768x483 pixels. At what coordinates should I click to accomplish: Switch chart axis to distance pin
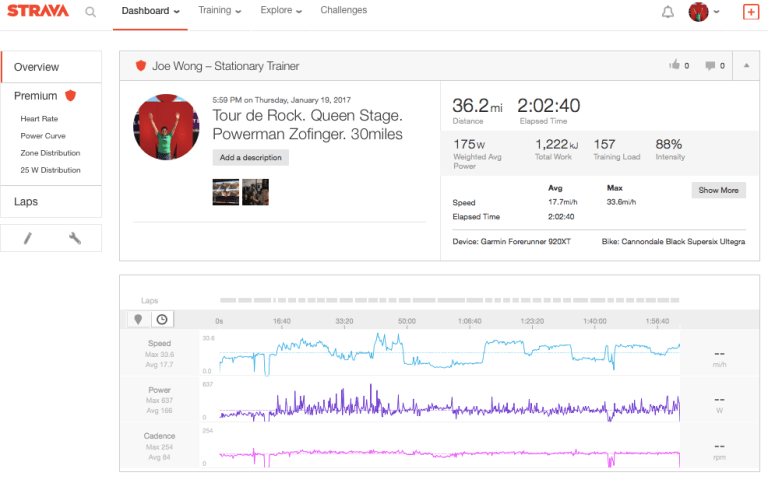click(x=139, y=319)
